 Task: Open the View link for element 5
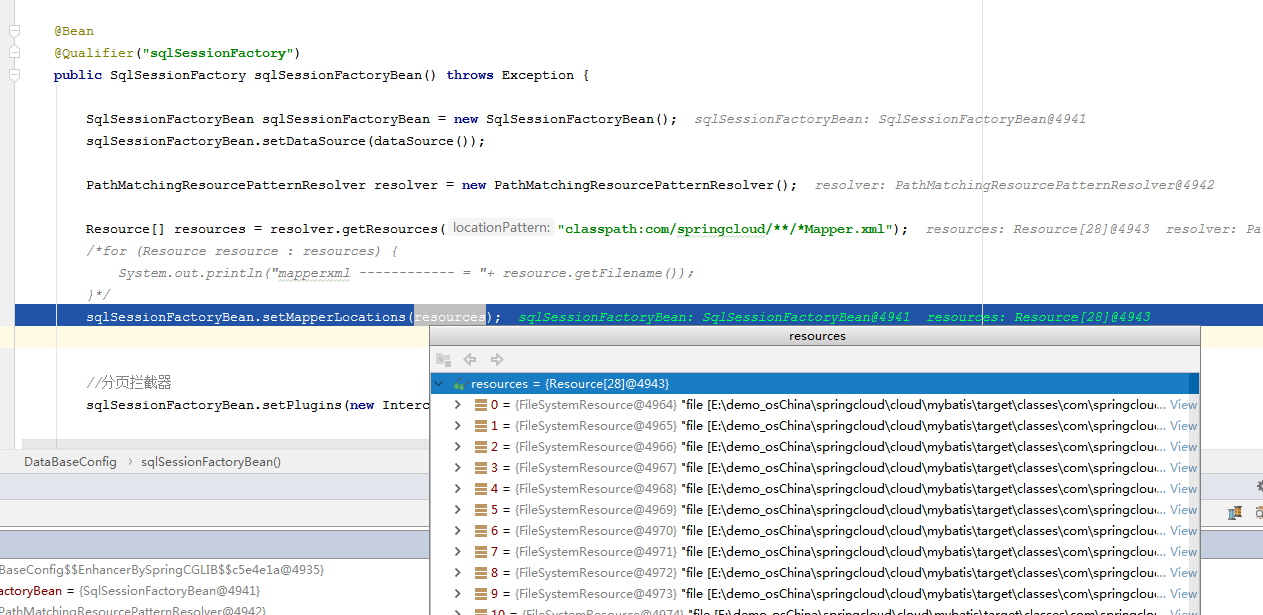[x=1183, y=510]
